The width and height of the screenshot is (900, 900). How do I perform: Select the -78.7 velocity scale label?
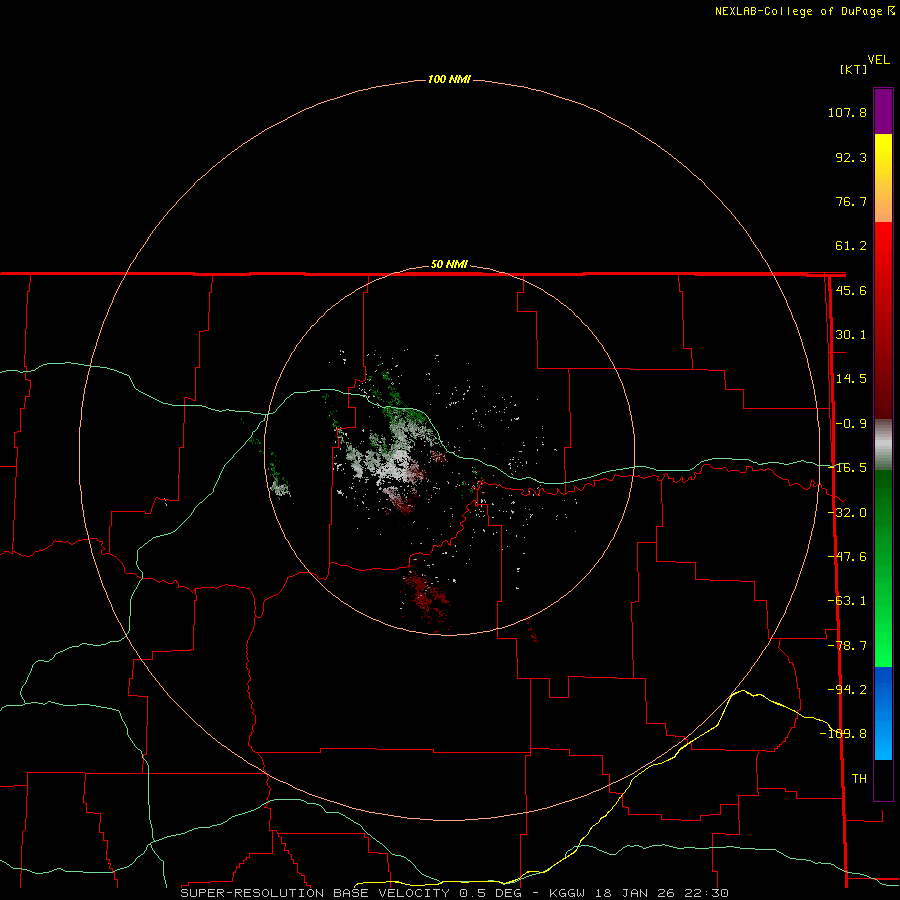(848, 646)
